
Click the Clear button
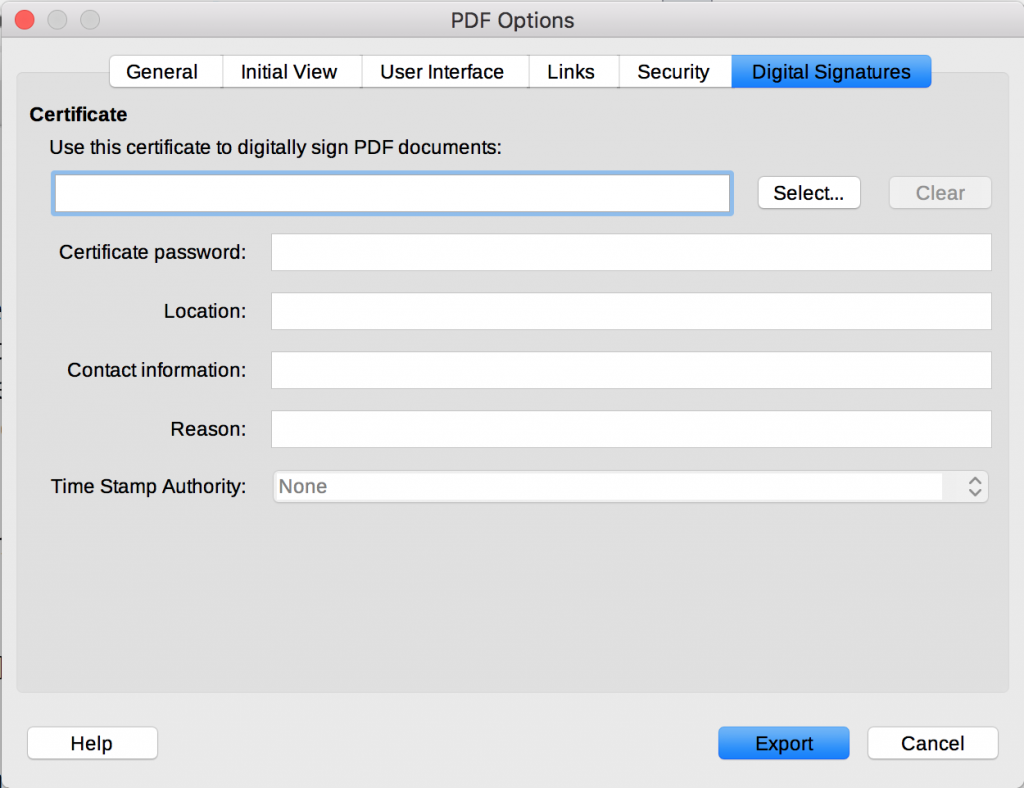tap(939, 192)
